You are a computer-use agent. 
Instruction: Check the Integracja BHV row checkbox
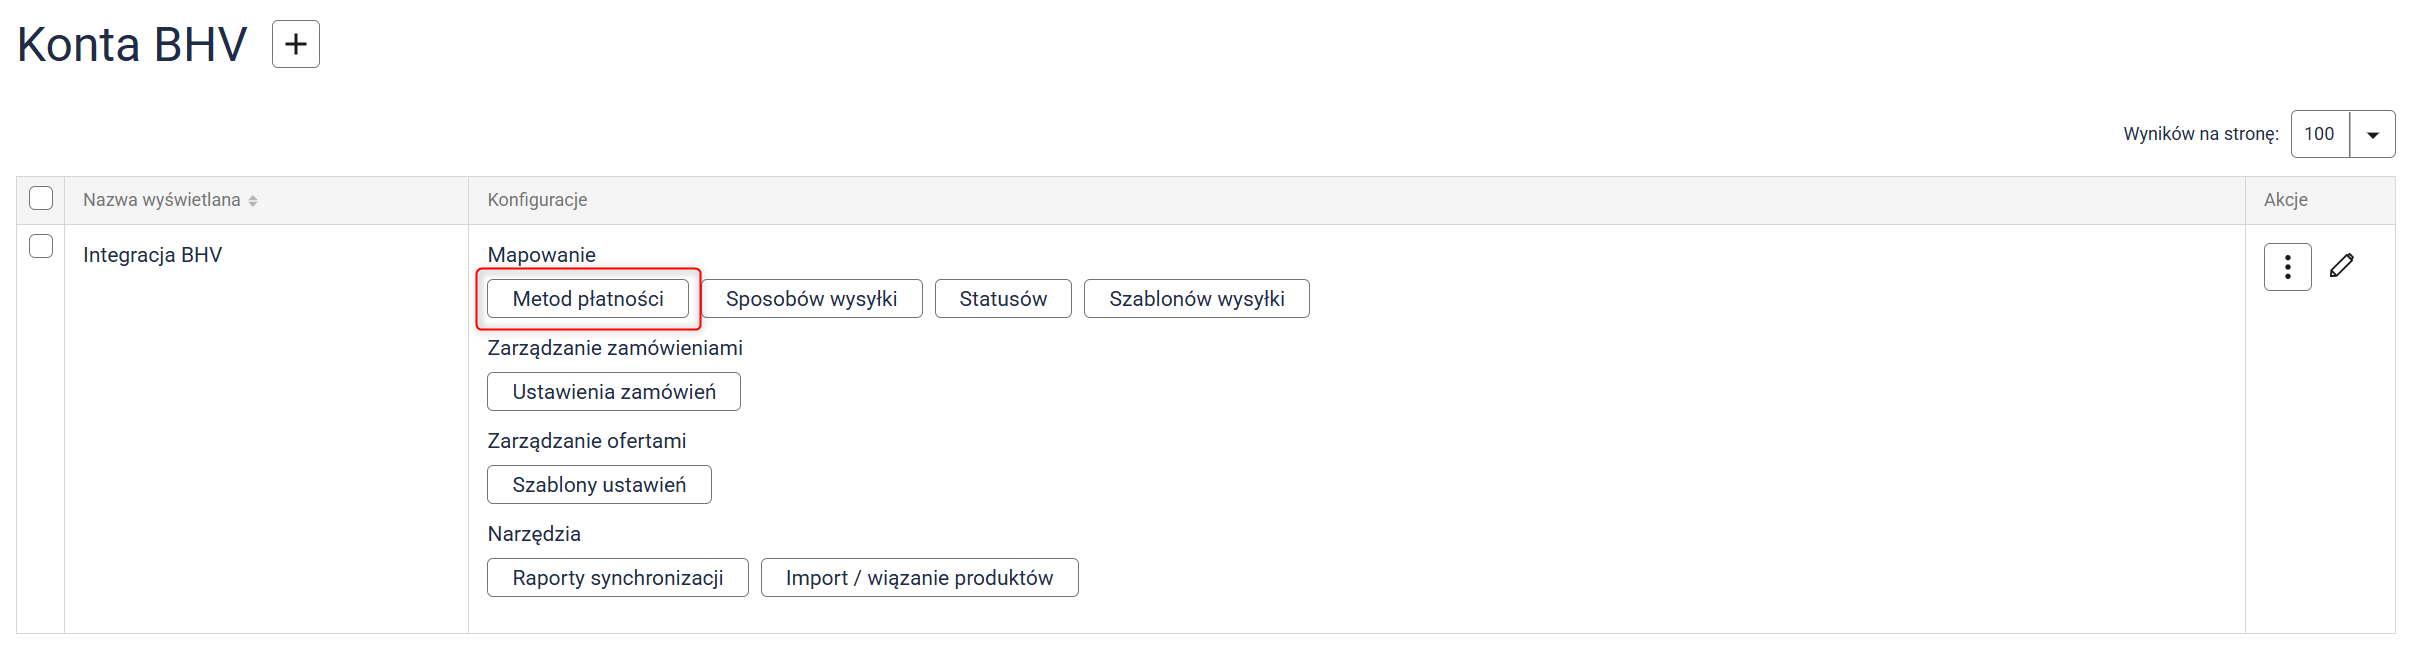[41, 246]
